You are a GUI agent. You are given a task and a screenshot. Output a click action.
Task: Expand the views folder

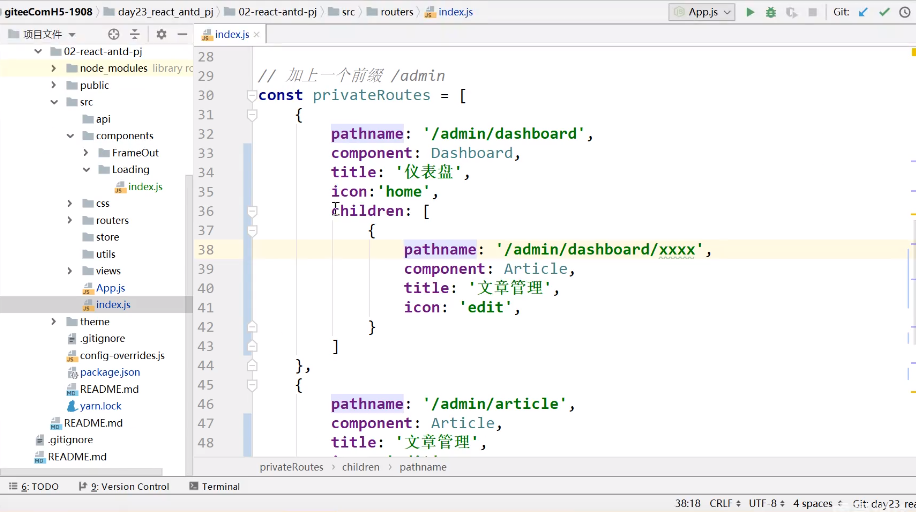coord(70,271)
